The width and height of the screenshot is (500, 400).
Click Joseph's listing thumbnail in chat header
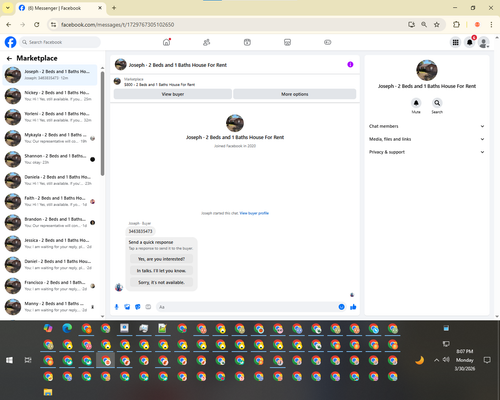[x=121, y=65]
